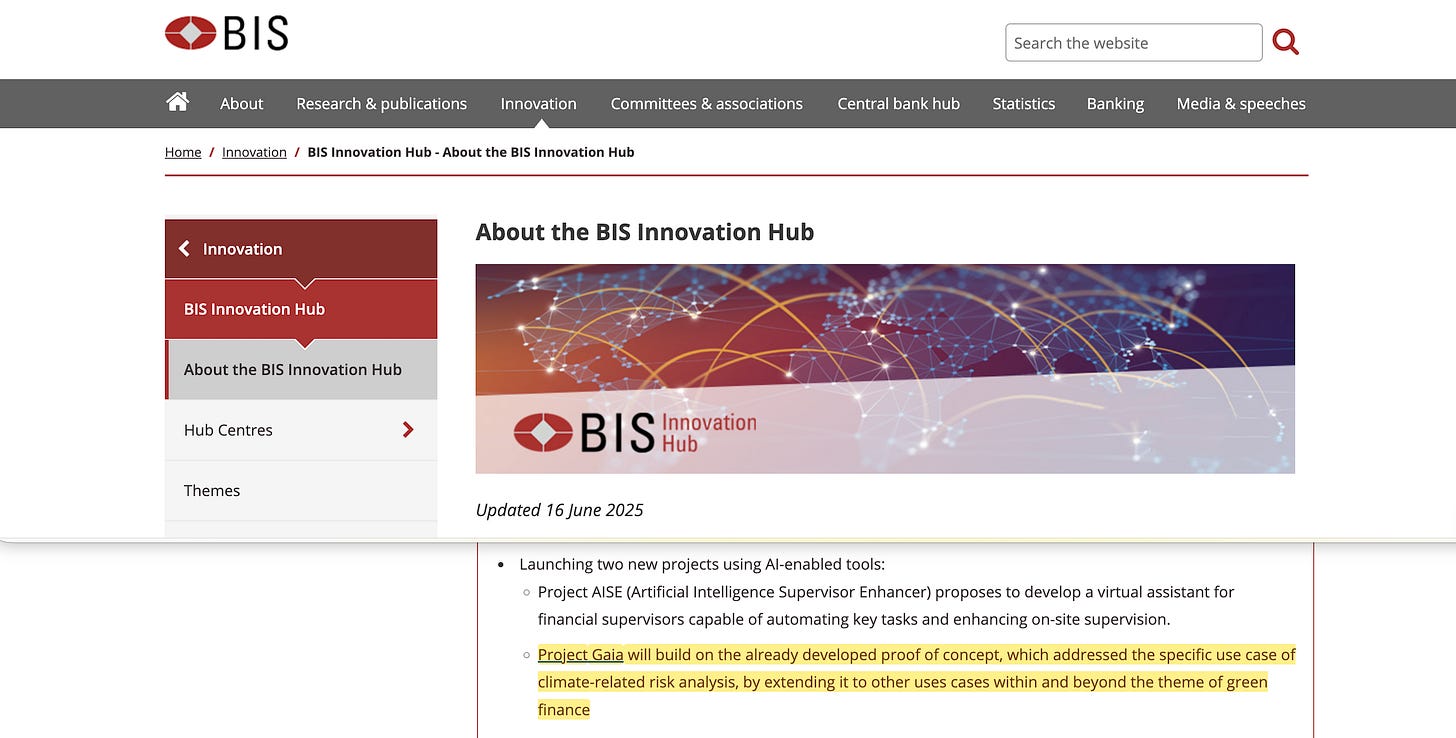
Task: Select BIS Innovation Hub in the sidebar
Action: click(x=301, y=309)
